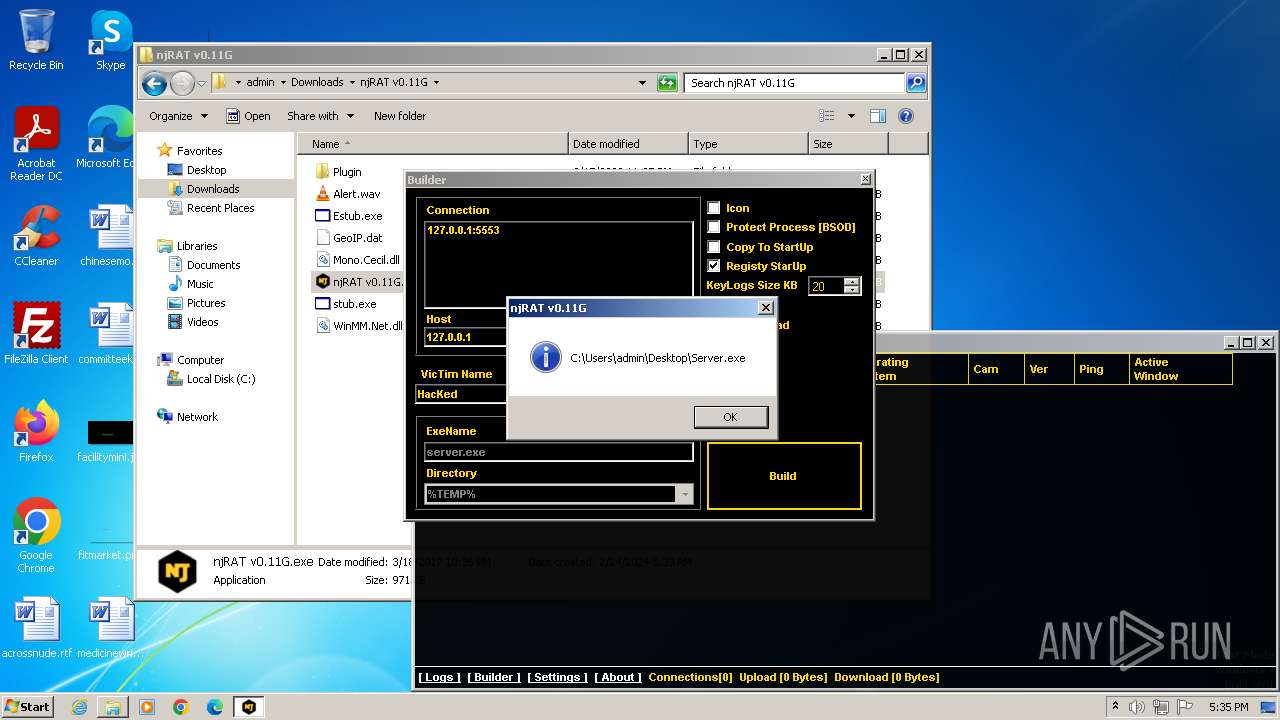Click the Cam column header in njRAT
The width and height of the screenshot is (1280, 720).
(x=996, y=369)
